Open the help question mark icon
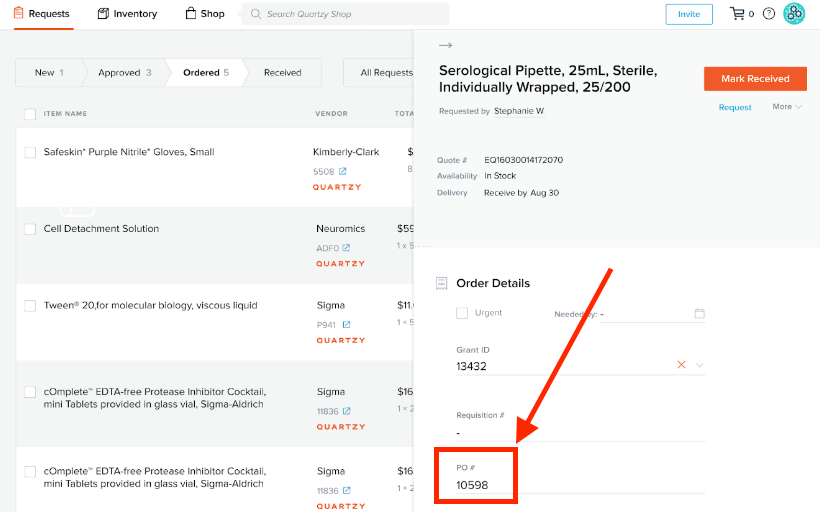 (768, 14)
